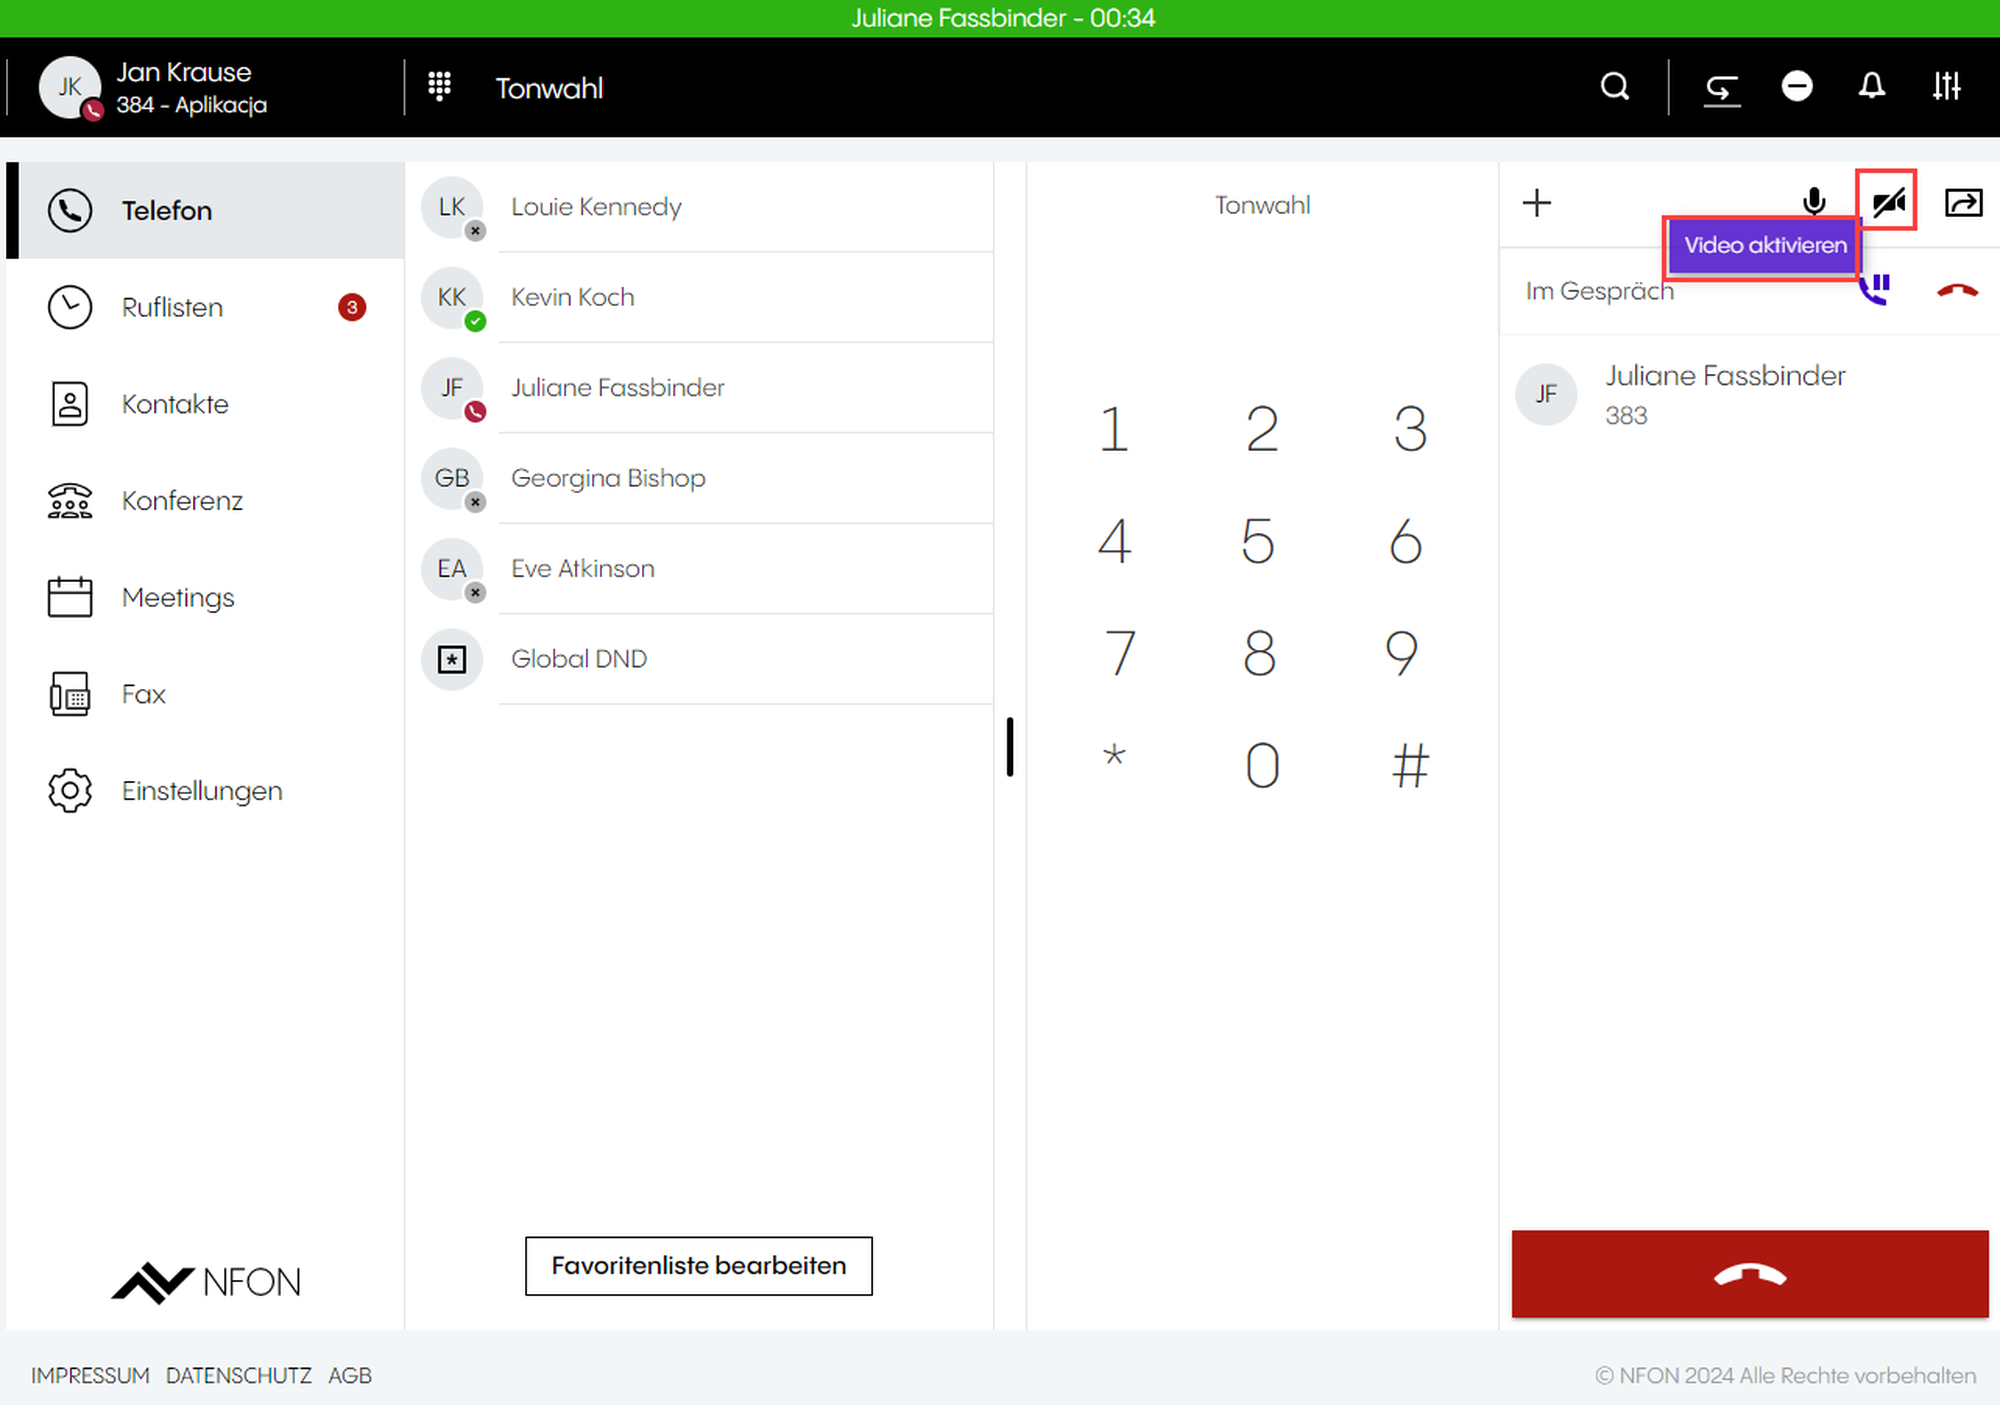Click Favoritenliste bearbeiten button
Viewport: 2000px width, 1405px height.
tap(698, 1266)
